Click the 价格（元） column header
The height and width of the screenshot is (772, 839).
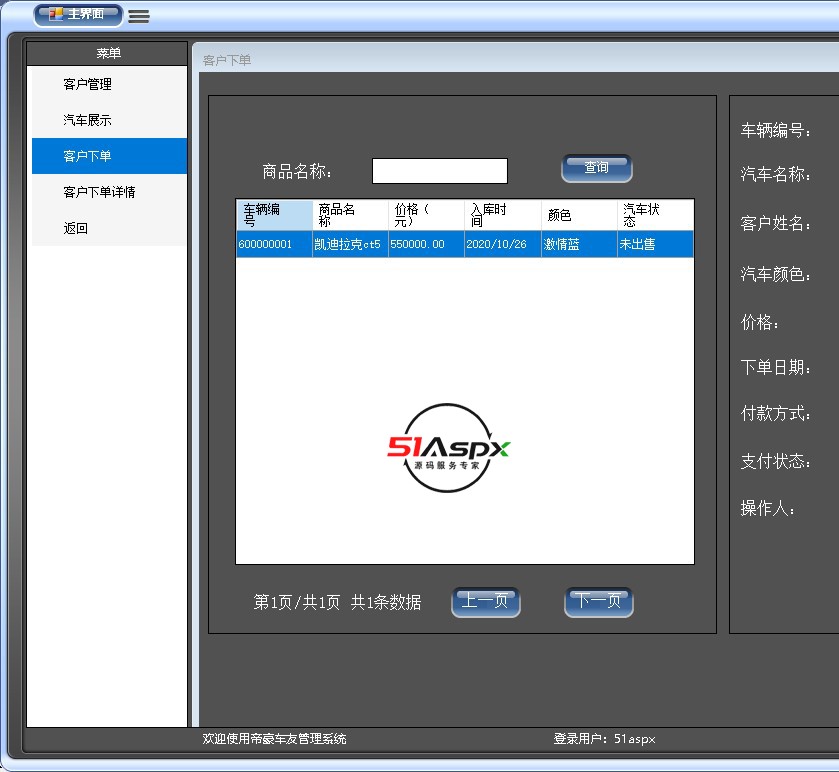click(x=426, y=215)
